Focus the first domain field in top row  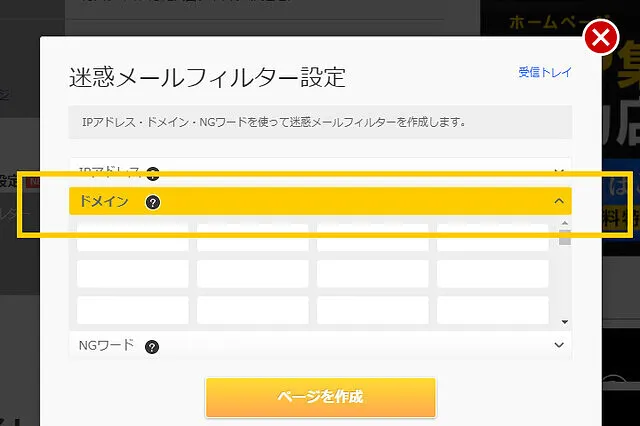(x=132, y=237)
